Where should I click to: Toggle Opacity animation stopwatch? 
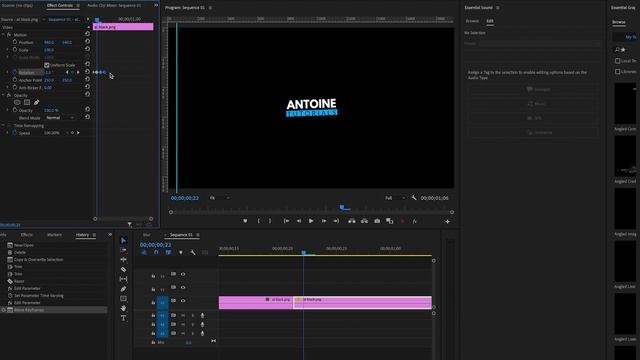[15, 110]
